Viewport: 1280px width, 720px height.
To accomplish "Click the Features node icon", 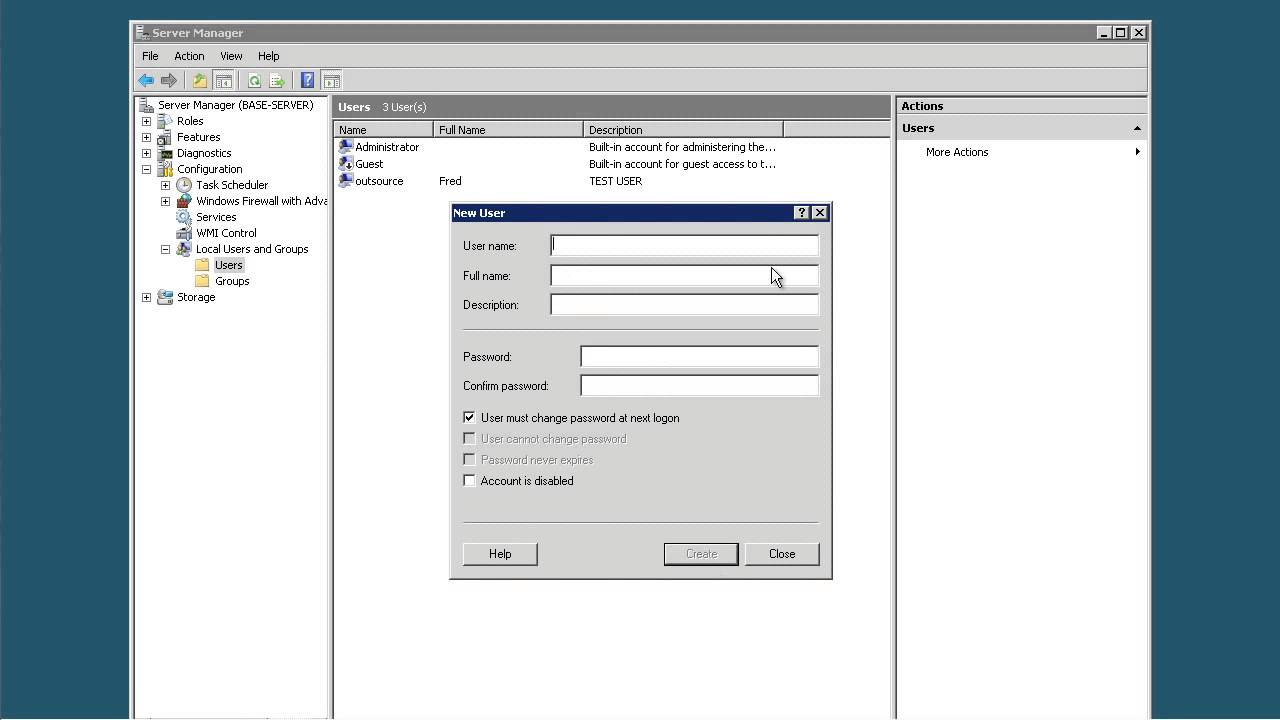I will pyautogui.click(x=165, y=137).
